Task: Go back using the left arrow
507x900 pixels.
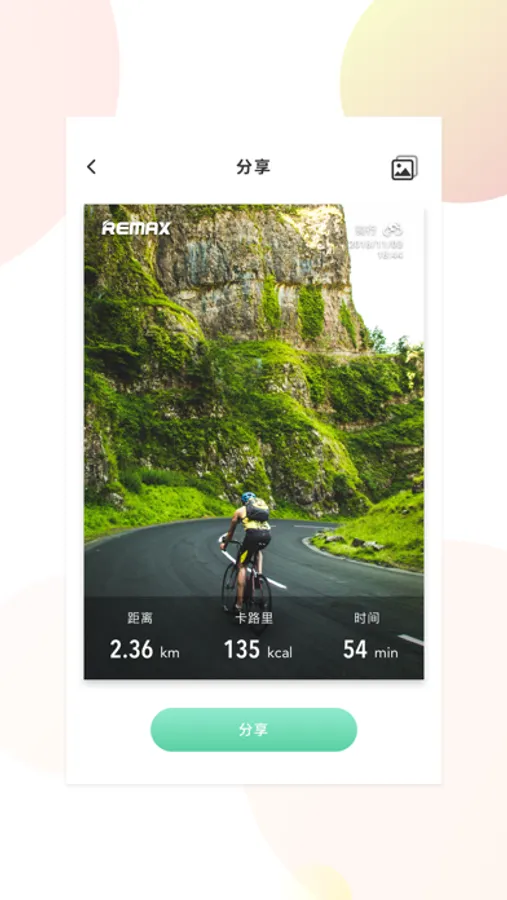Action: (91, 167)
